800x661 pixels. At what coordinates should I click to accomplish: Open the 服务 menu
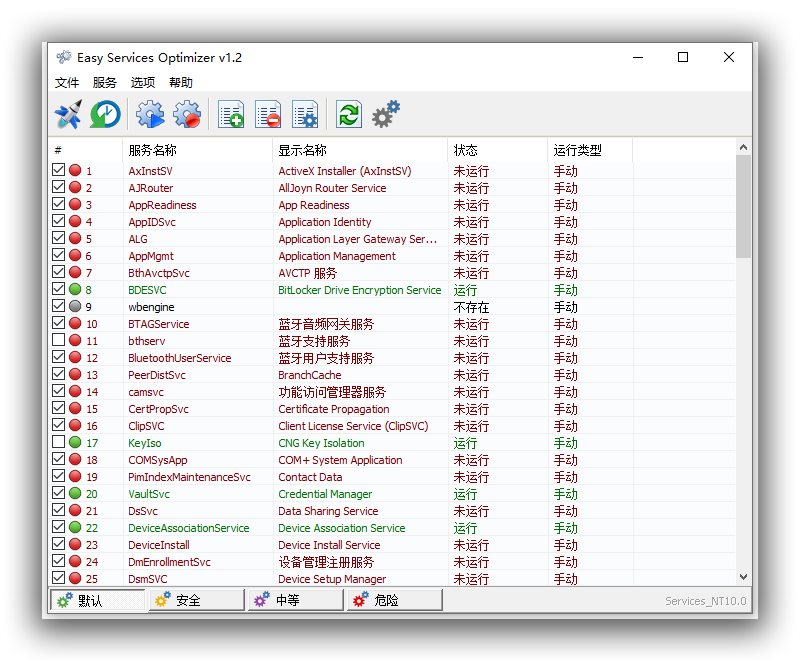[x=105, y=82]
